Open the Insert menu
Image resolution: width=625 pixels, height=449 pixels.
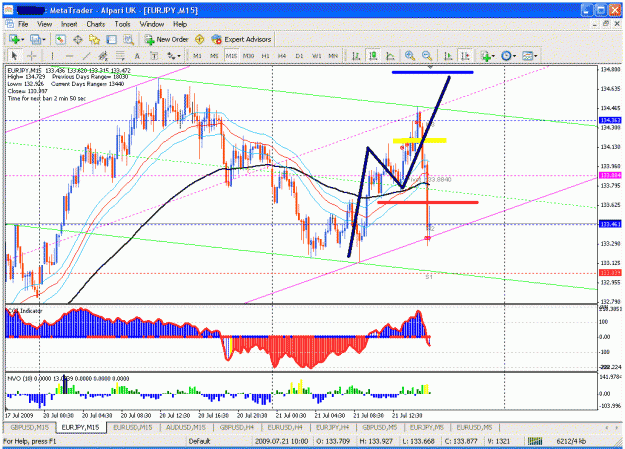[x=69, y=24]
